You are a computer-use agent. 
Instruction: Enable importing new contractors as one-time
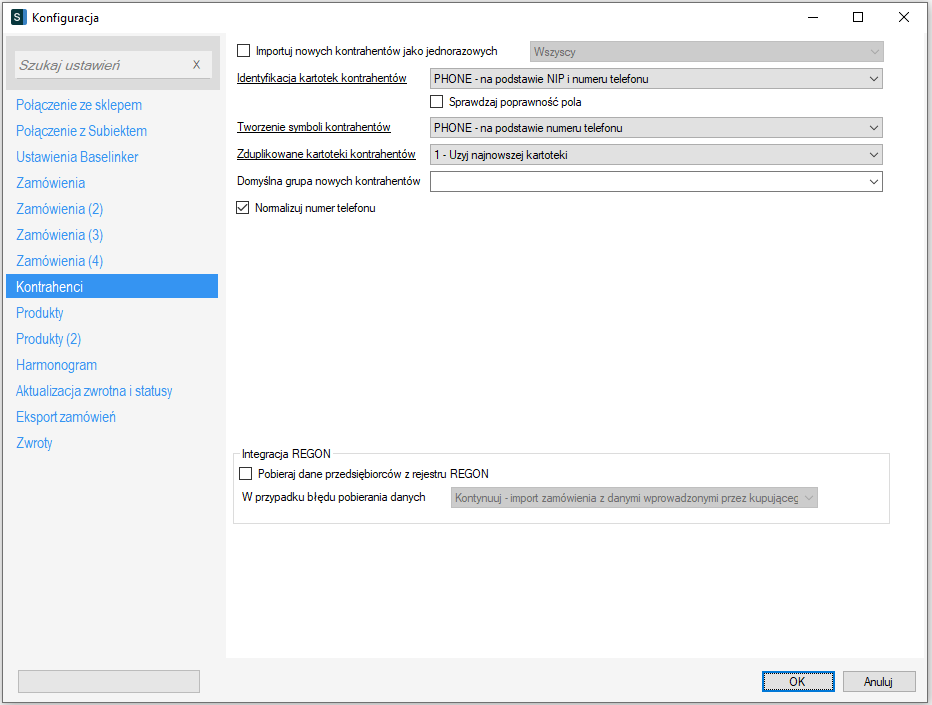click(x=243, y=51)
